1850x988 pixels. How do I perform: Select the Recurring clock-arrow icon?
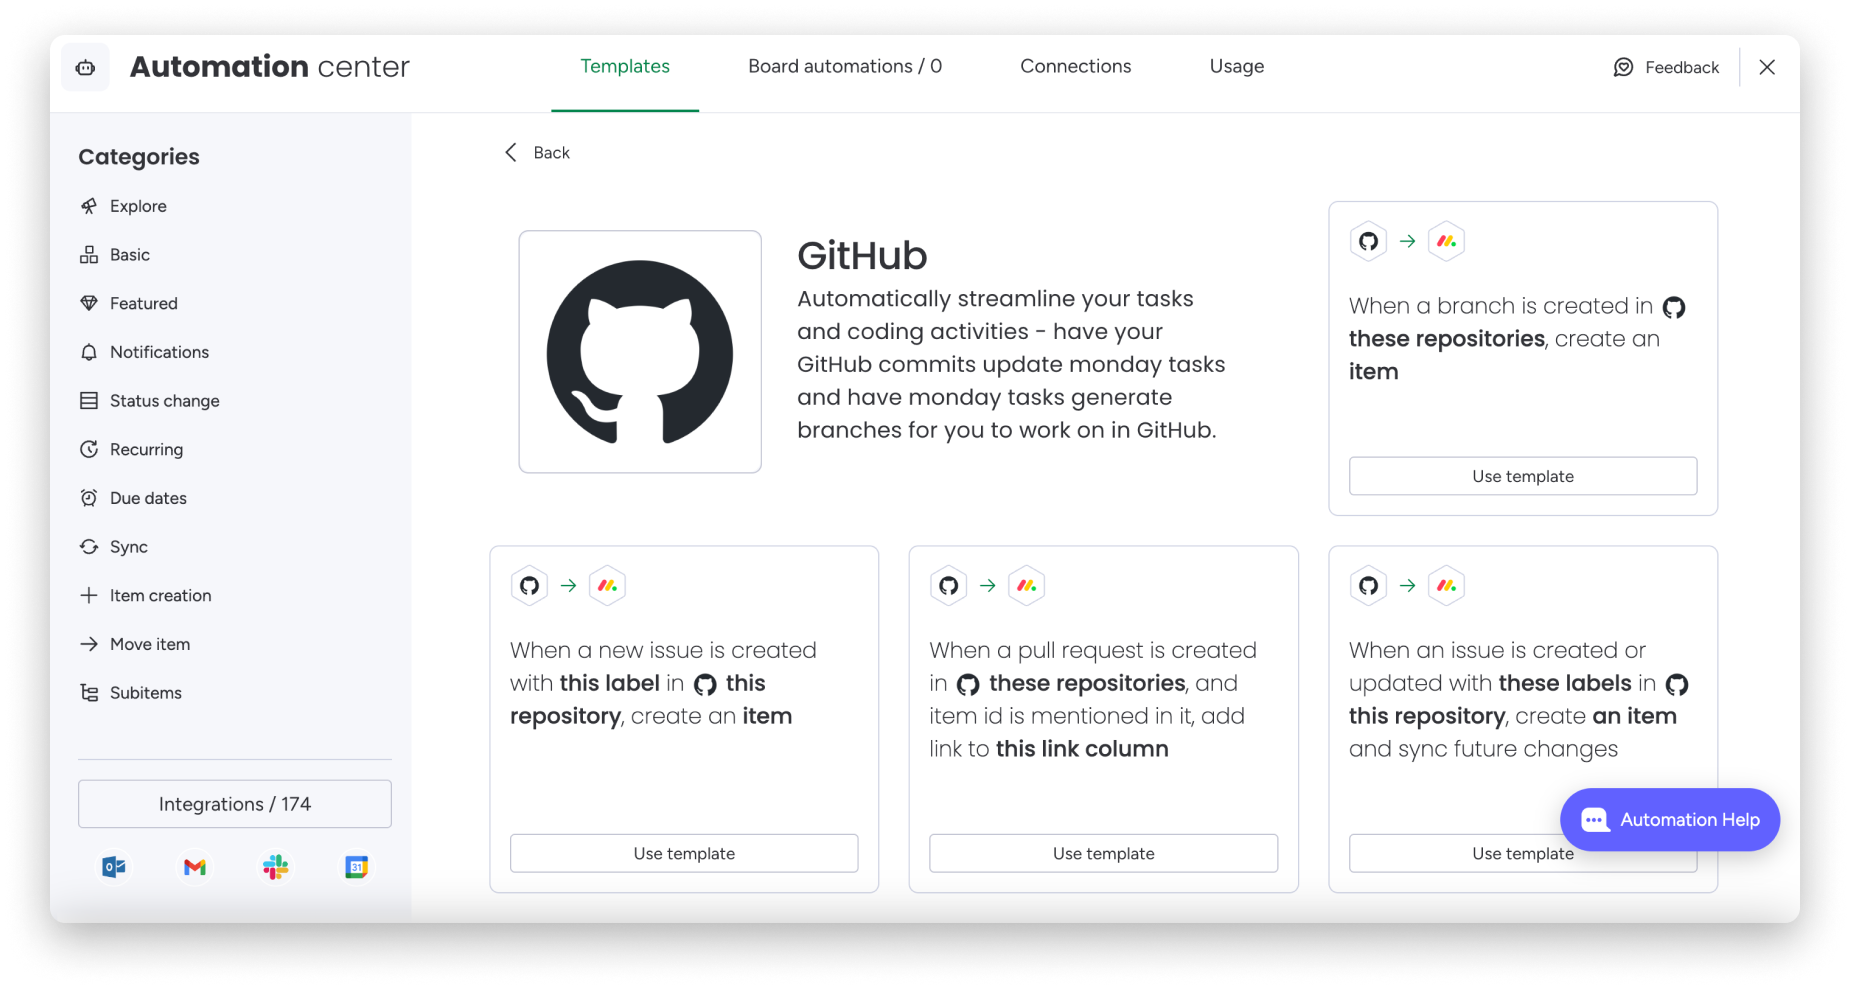click(89, 449)
